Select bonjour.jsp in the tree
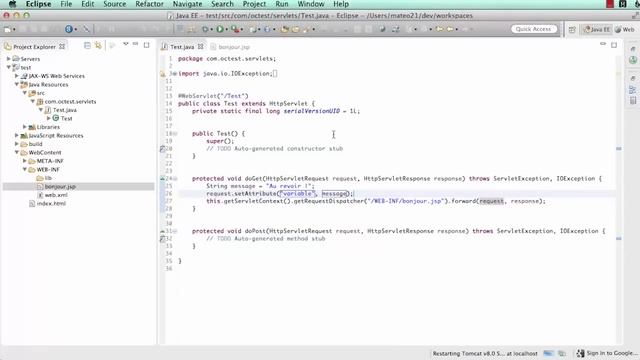This screenshot has width=640, height=360. [x=60, y=187]
